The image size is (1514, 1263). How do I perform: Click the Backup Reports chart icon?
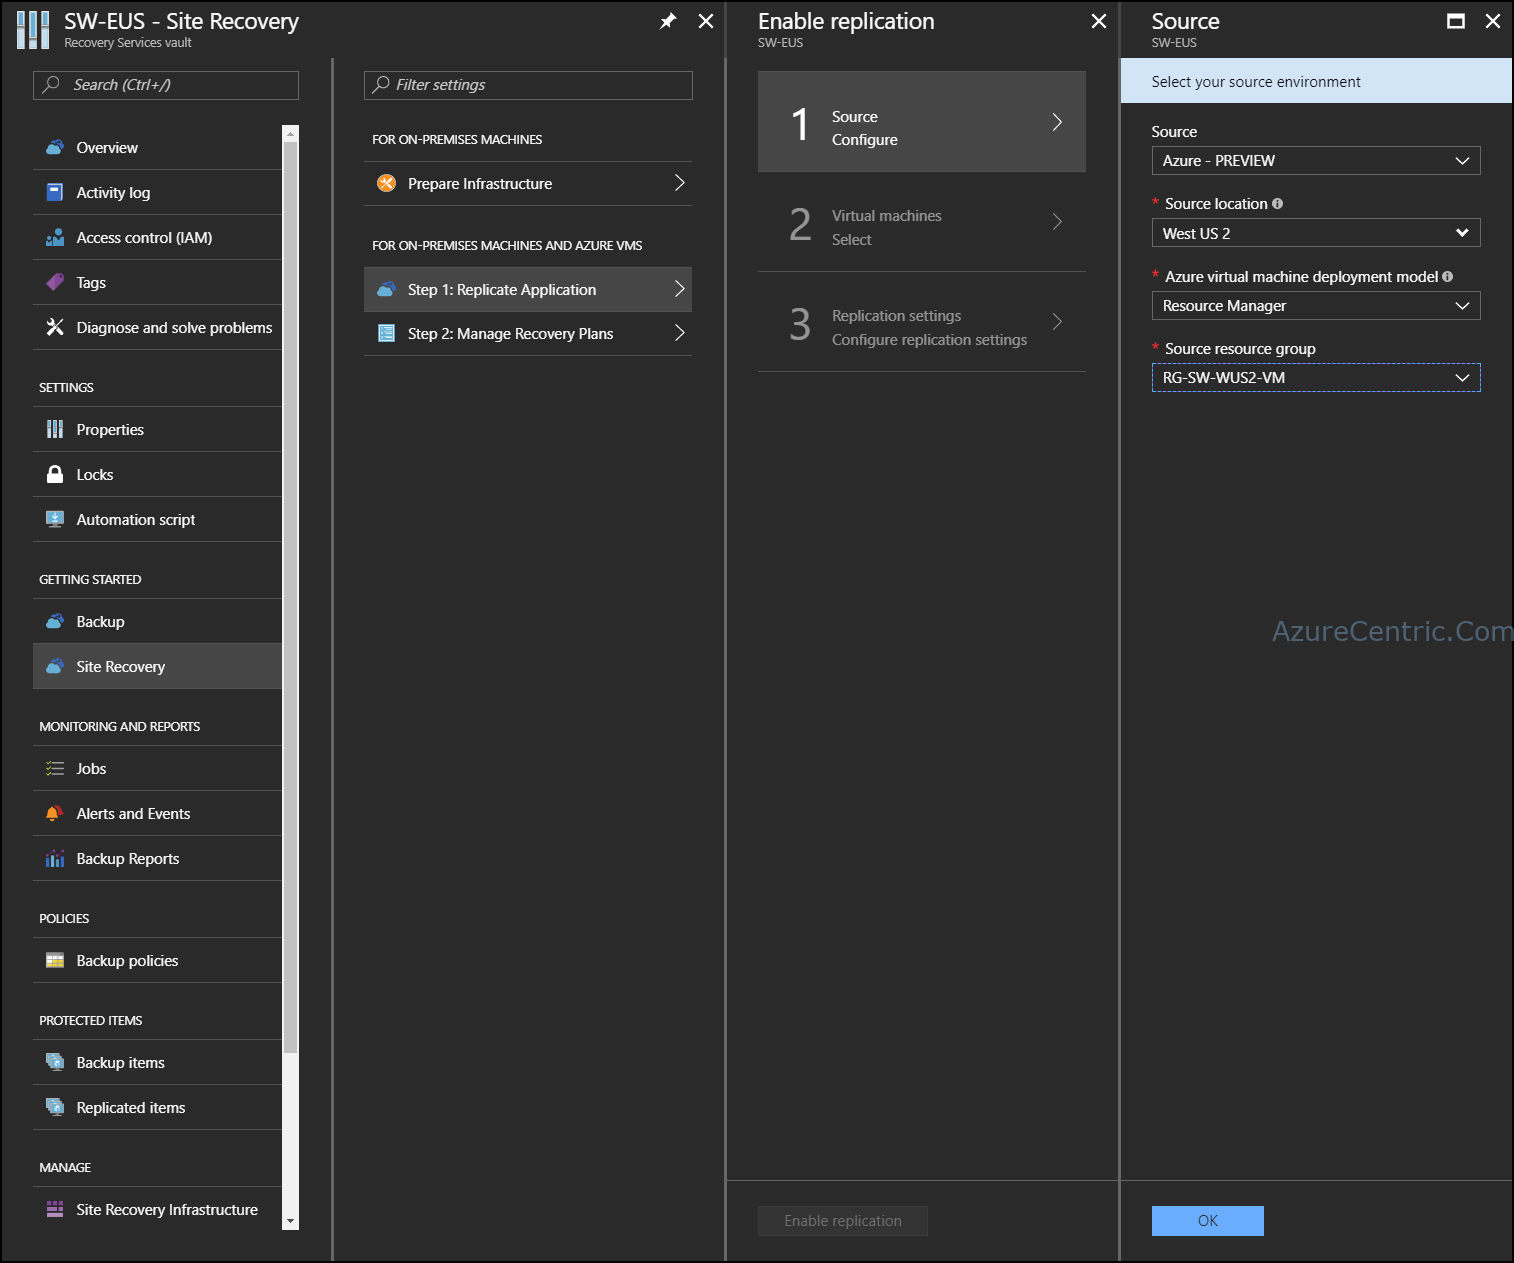[55, 858]
